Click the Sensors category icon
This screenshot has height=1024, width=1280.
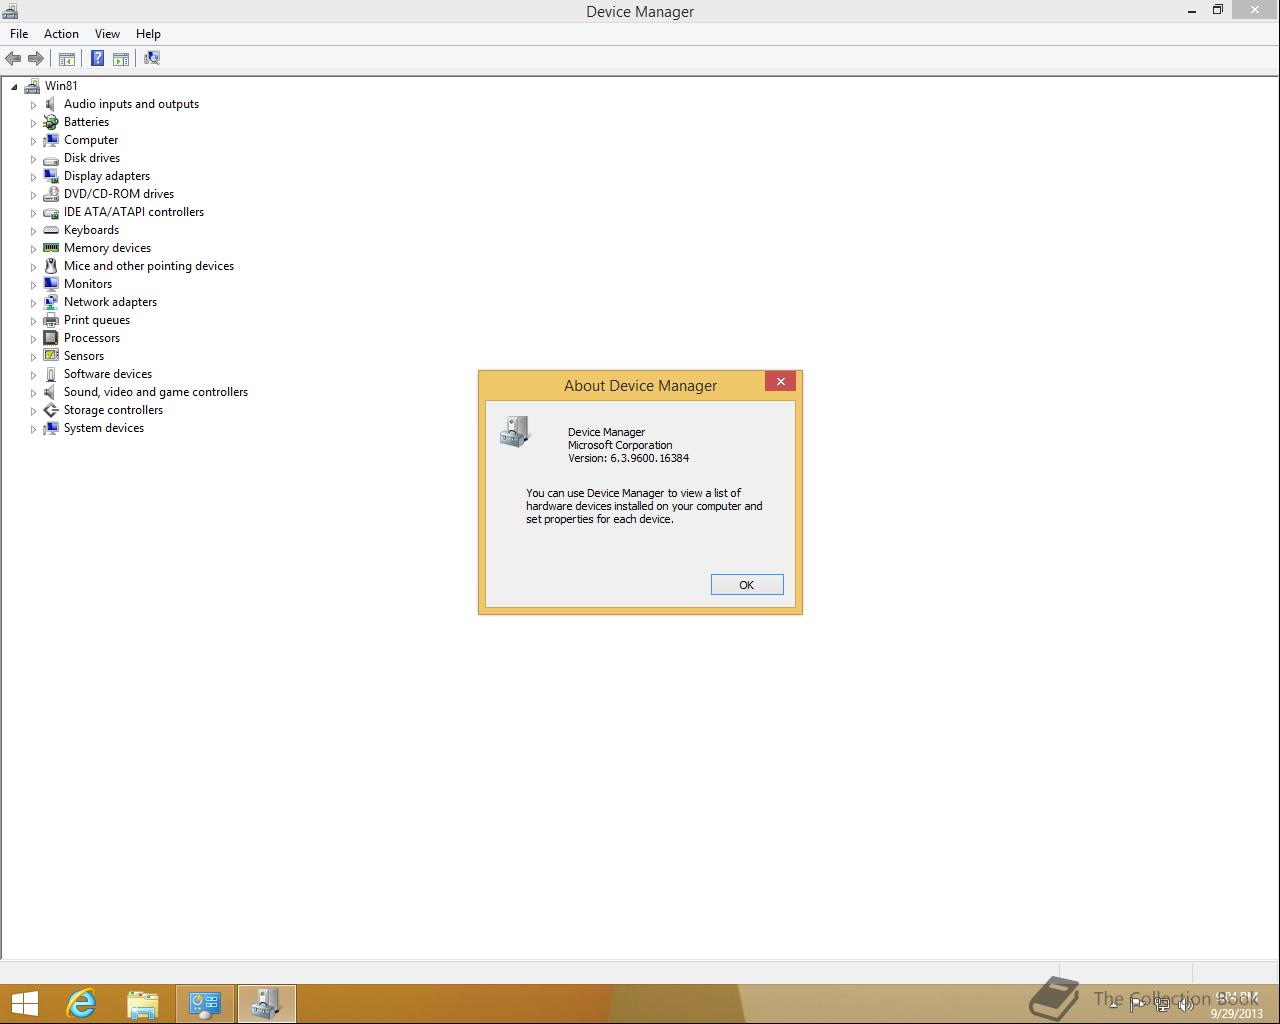click(x=51, y=356)
